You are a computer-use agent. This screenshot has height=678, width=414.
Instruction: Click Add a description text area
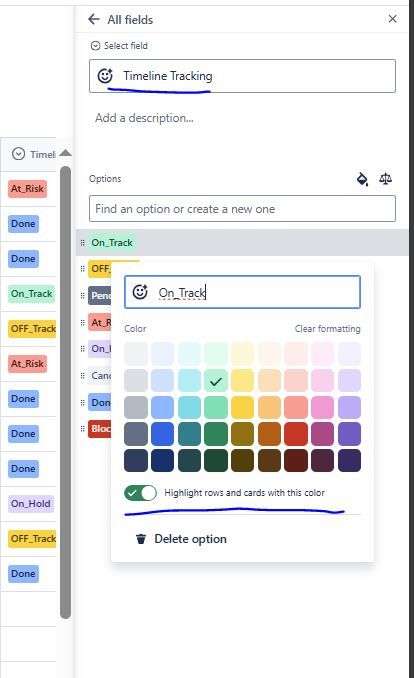[144, 118]
